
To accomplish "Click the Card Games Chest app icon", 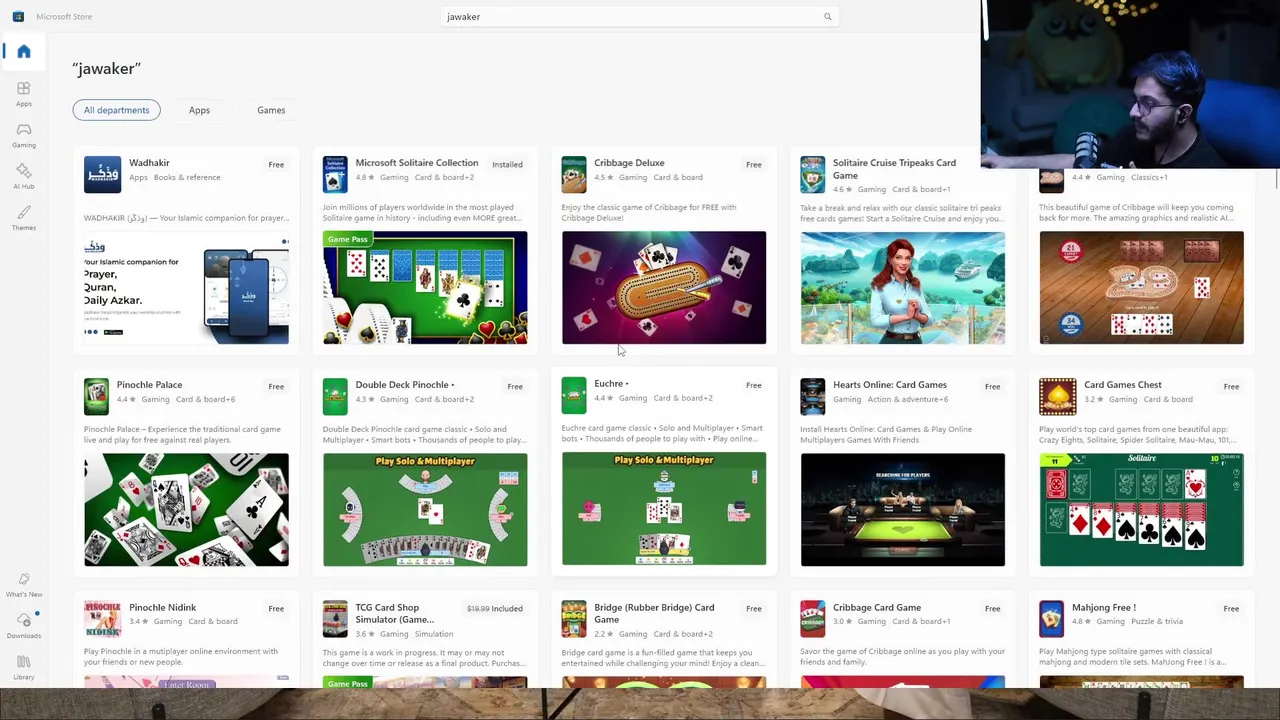I will click(x=1058, y=396).
